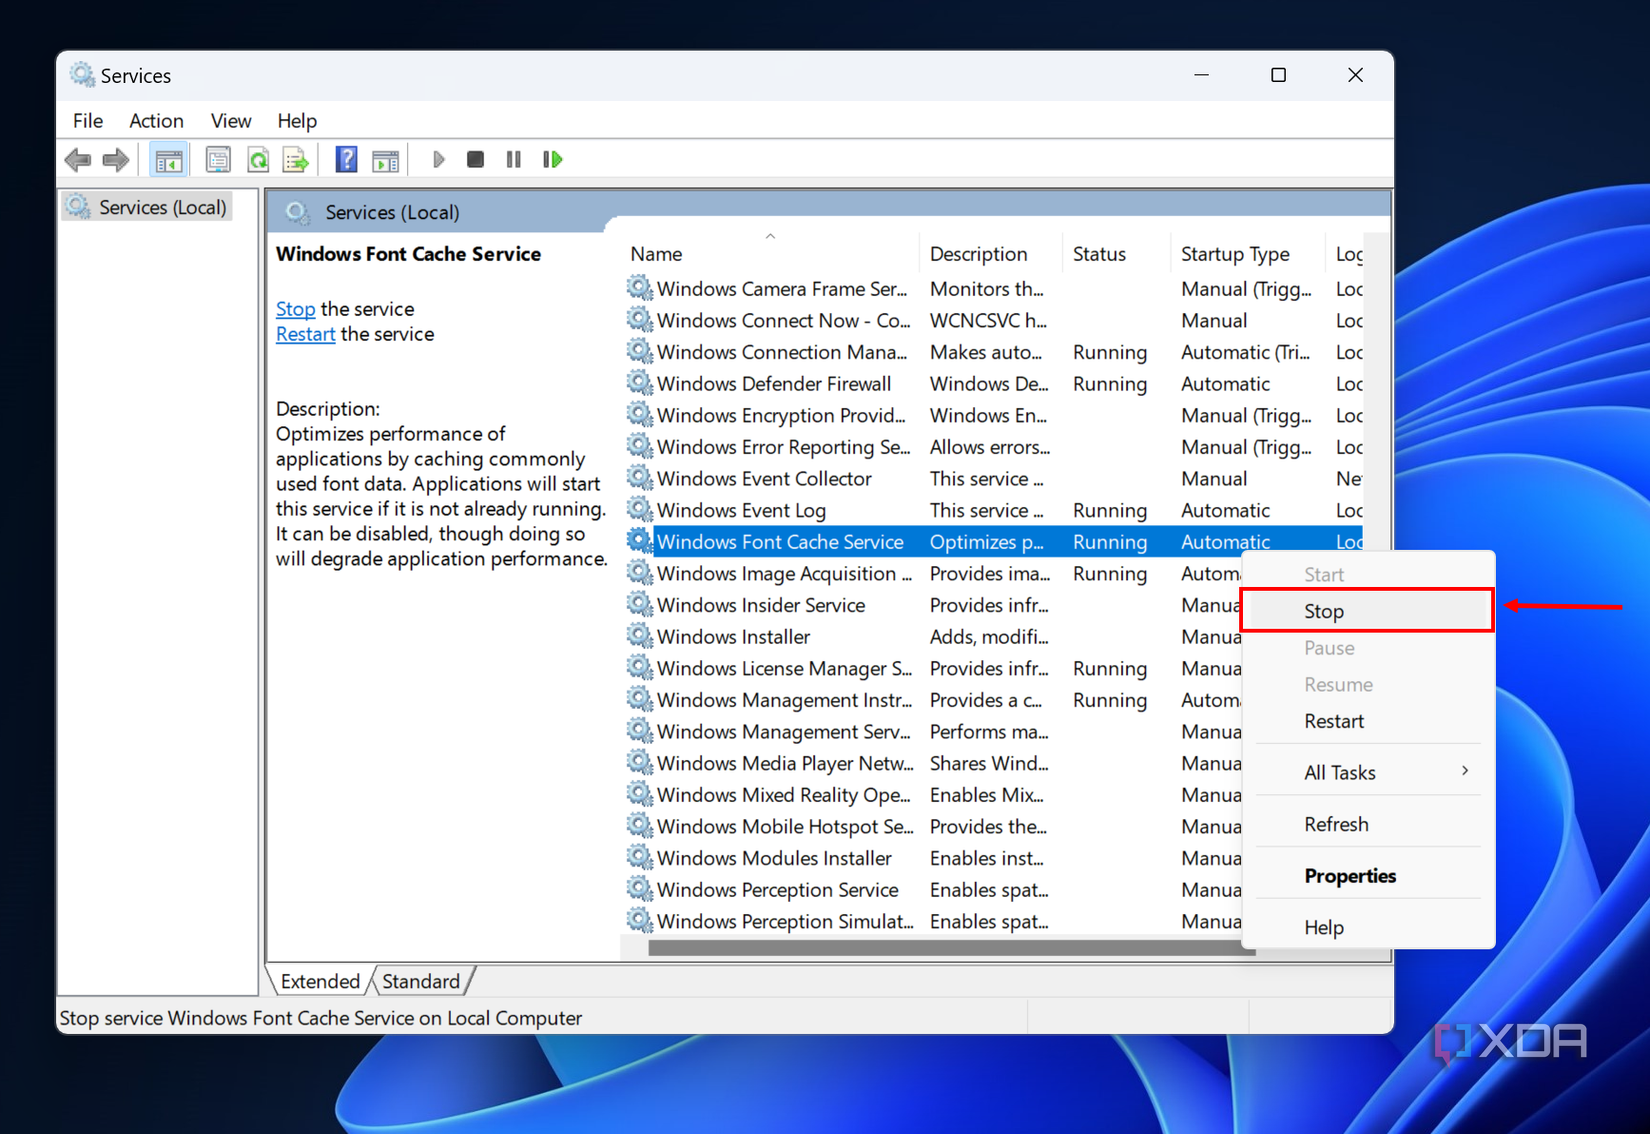Expand the All Tasks submenu
Image resolution: width=1650 pixels, height=1134 pixels.
click(1368, 772)
